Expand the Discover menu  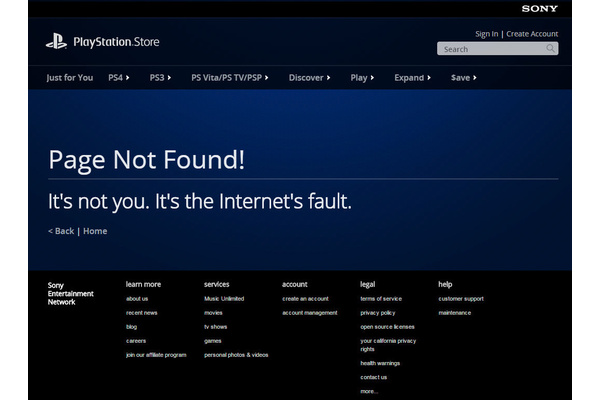tap(310, 78)
